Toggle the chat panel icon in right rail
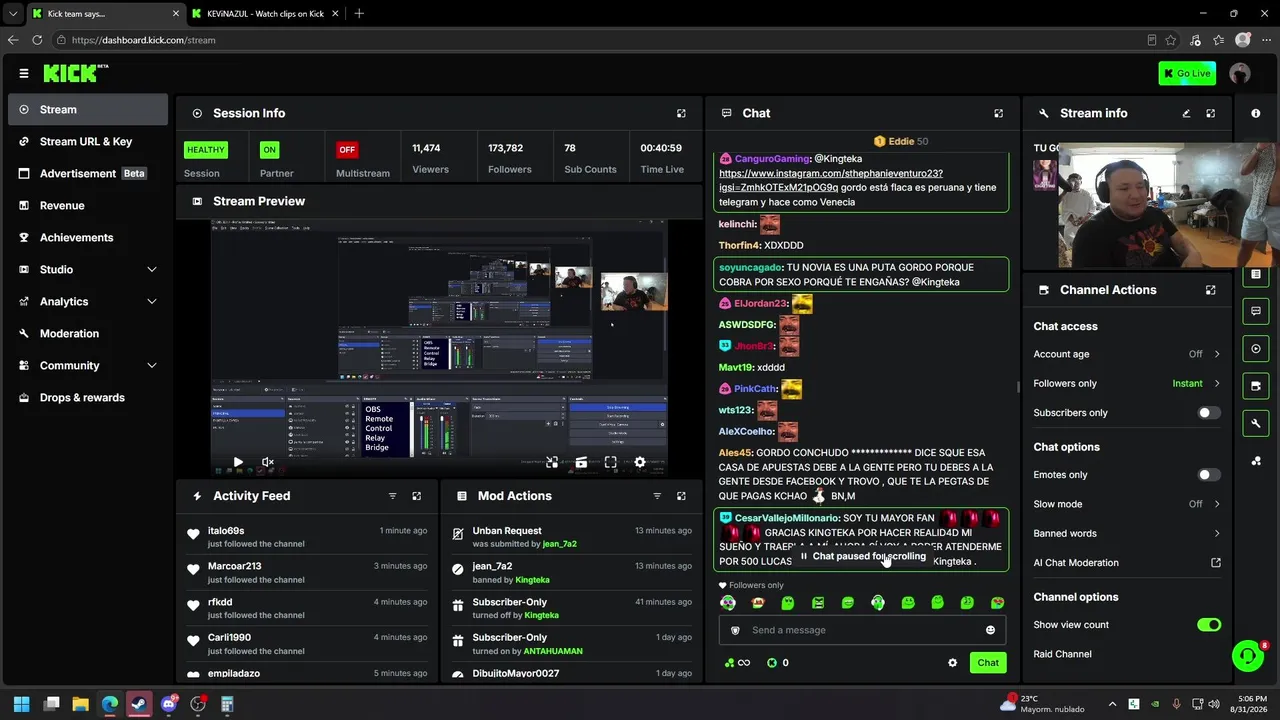Viewport: 1280px width, 720px height. click(x=1256, y=312)
